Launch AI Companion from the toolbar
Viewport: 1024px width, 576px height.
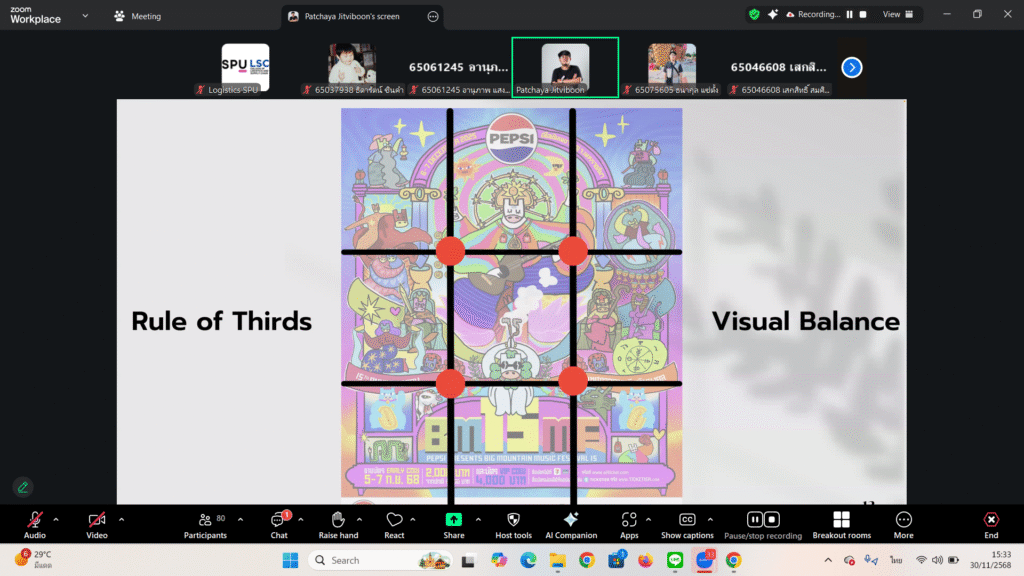pos(571,521)
